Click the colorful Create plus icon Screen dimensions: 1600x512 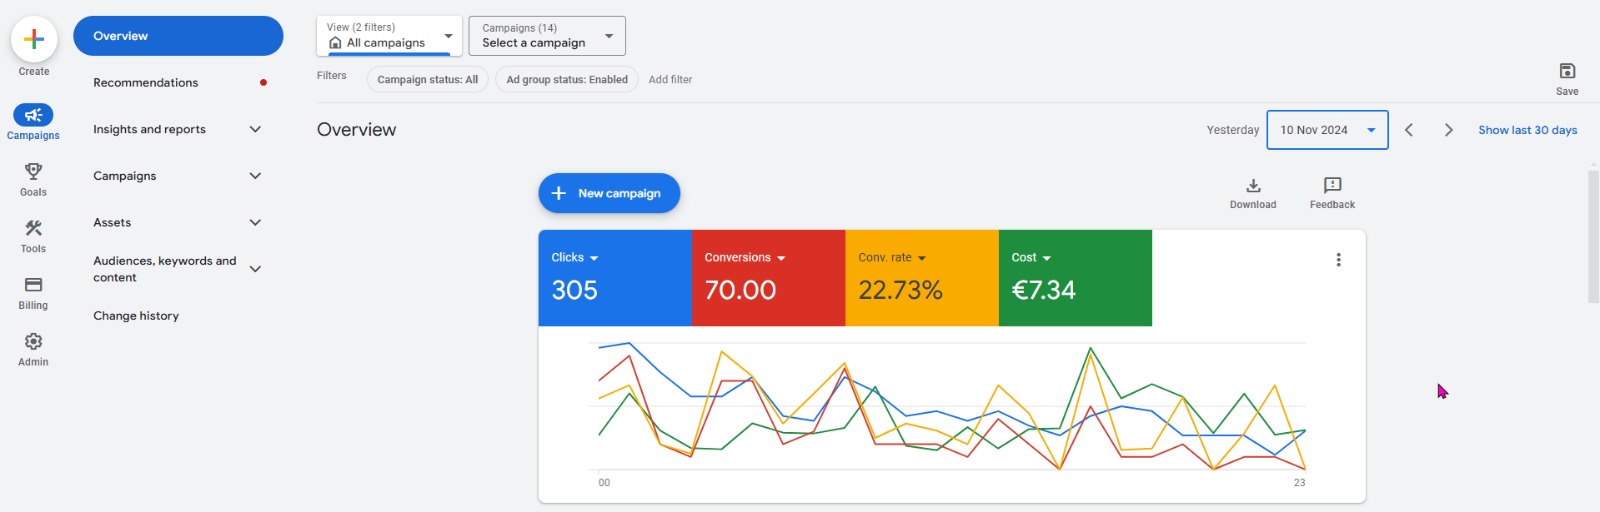click(33, 39)
